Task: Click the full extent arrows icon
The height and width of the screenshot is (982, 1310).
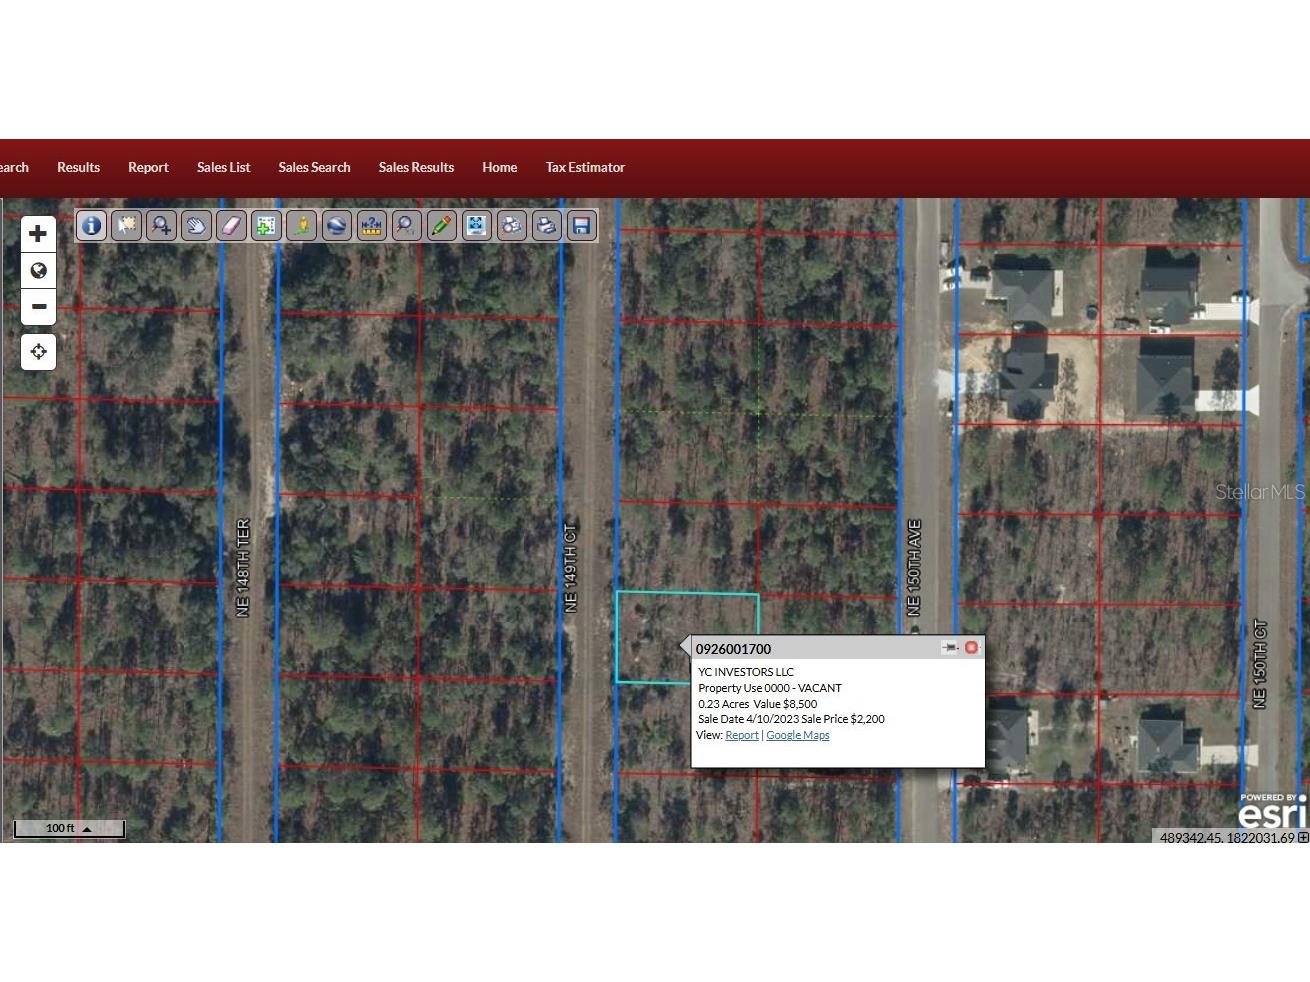Action: [476, 225]
